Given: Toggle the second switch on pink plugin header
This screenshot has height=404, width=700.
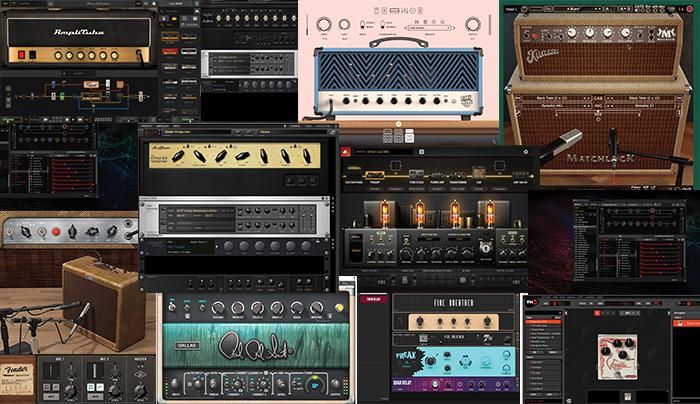Looking at the screenshot, I should pos(382,24).
